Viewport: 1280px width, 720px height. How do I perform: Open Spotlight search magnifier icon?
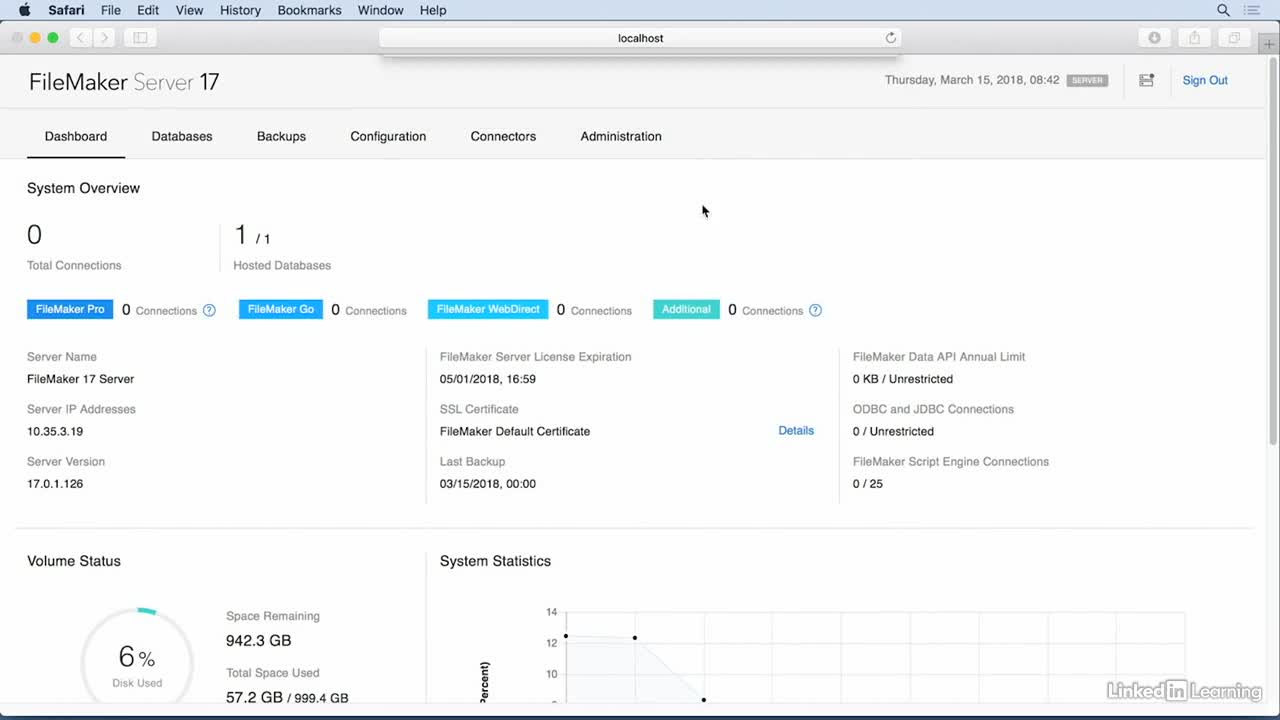coord(1223,10)
